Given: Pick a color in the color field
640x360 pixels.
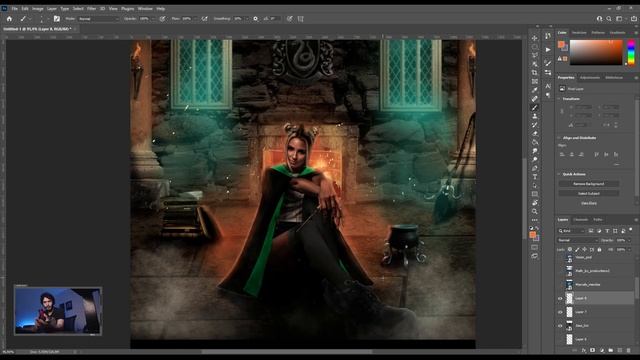Looking at the screenshot, I should click(x=596, y=52).
